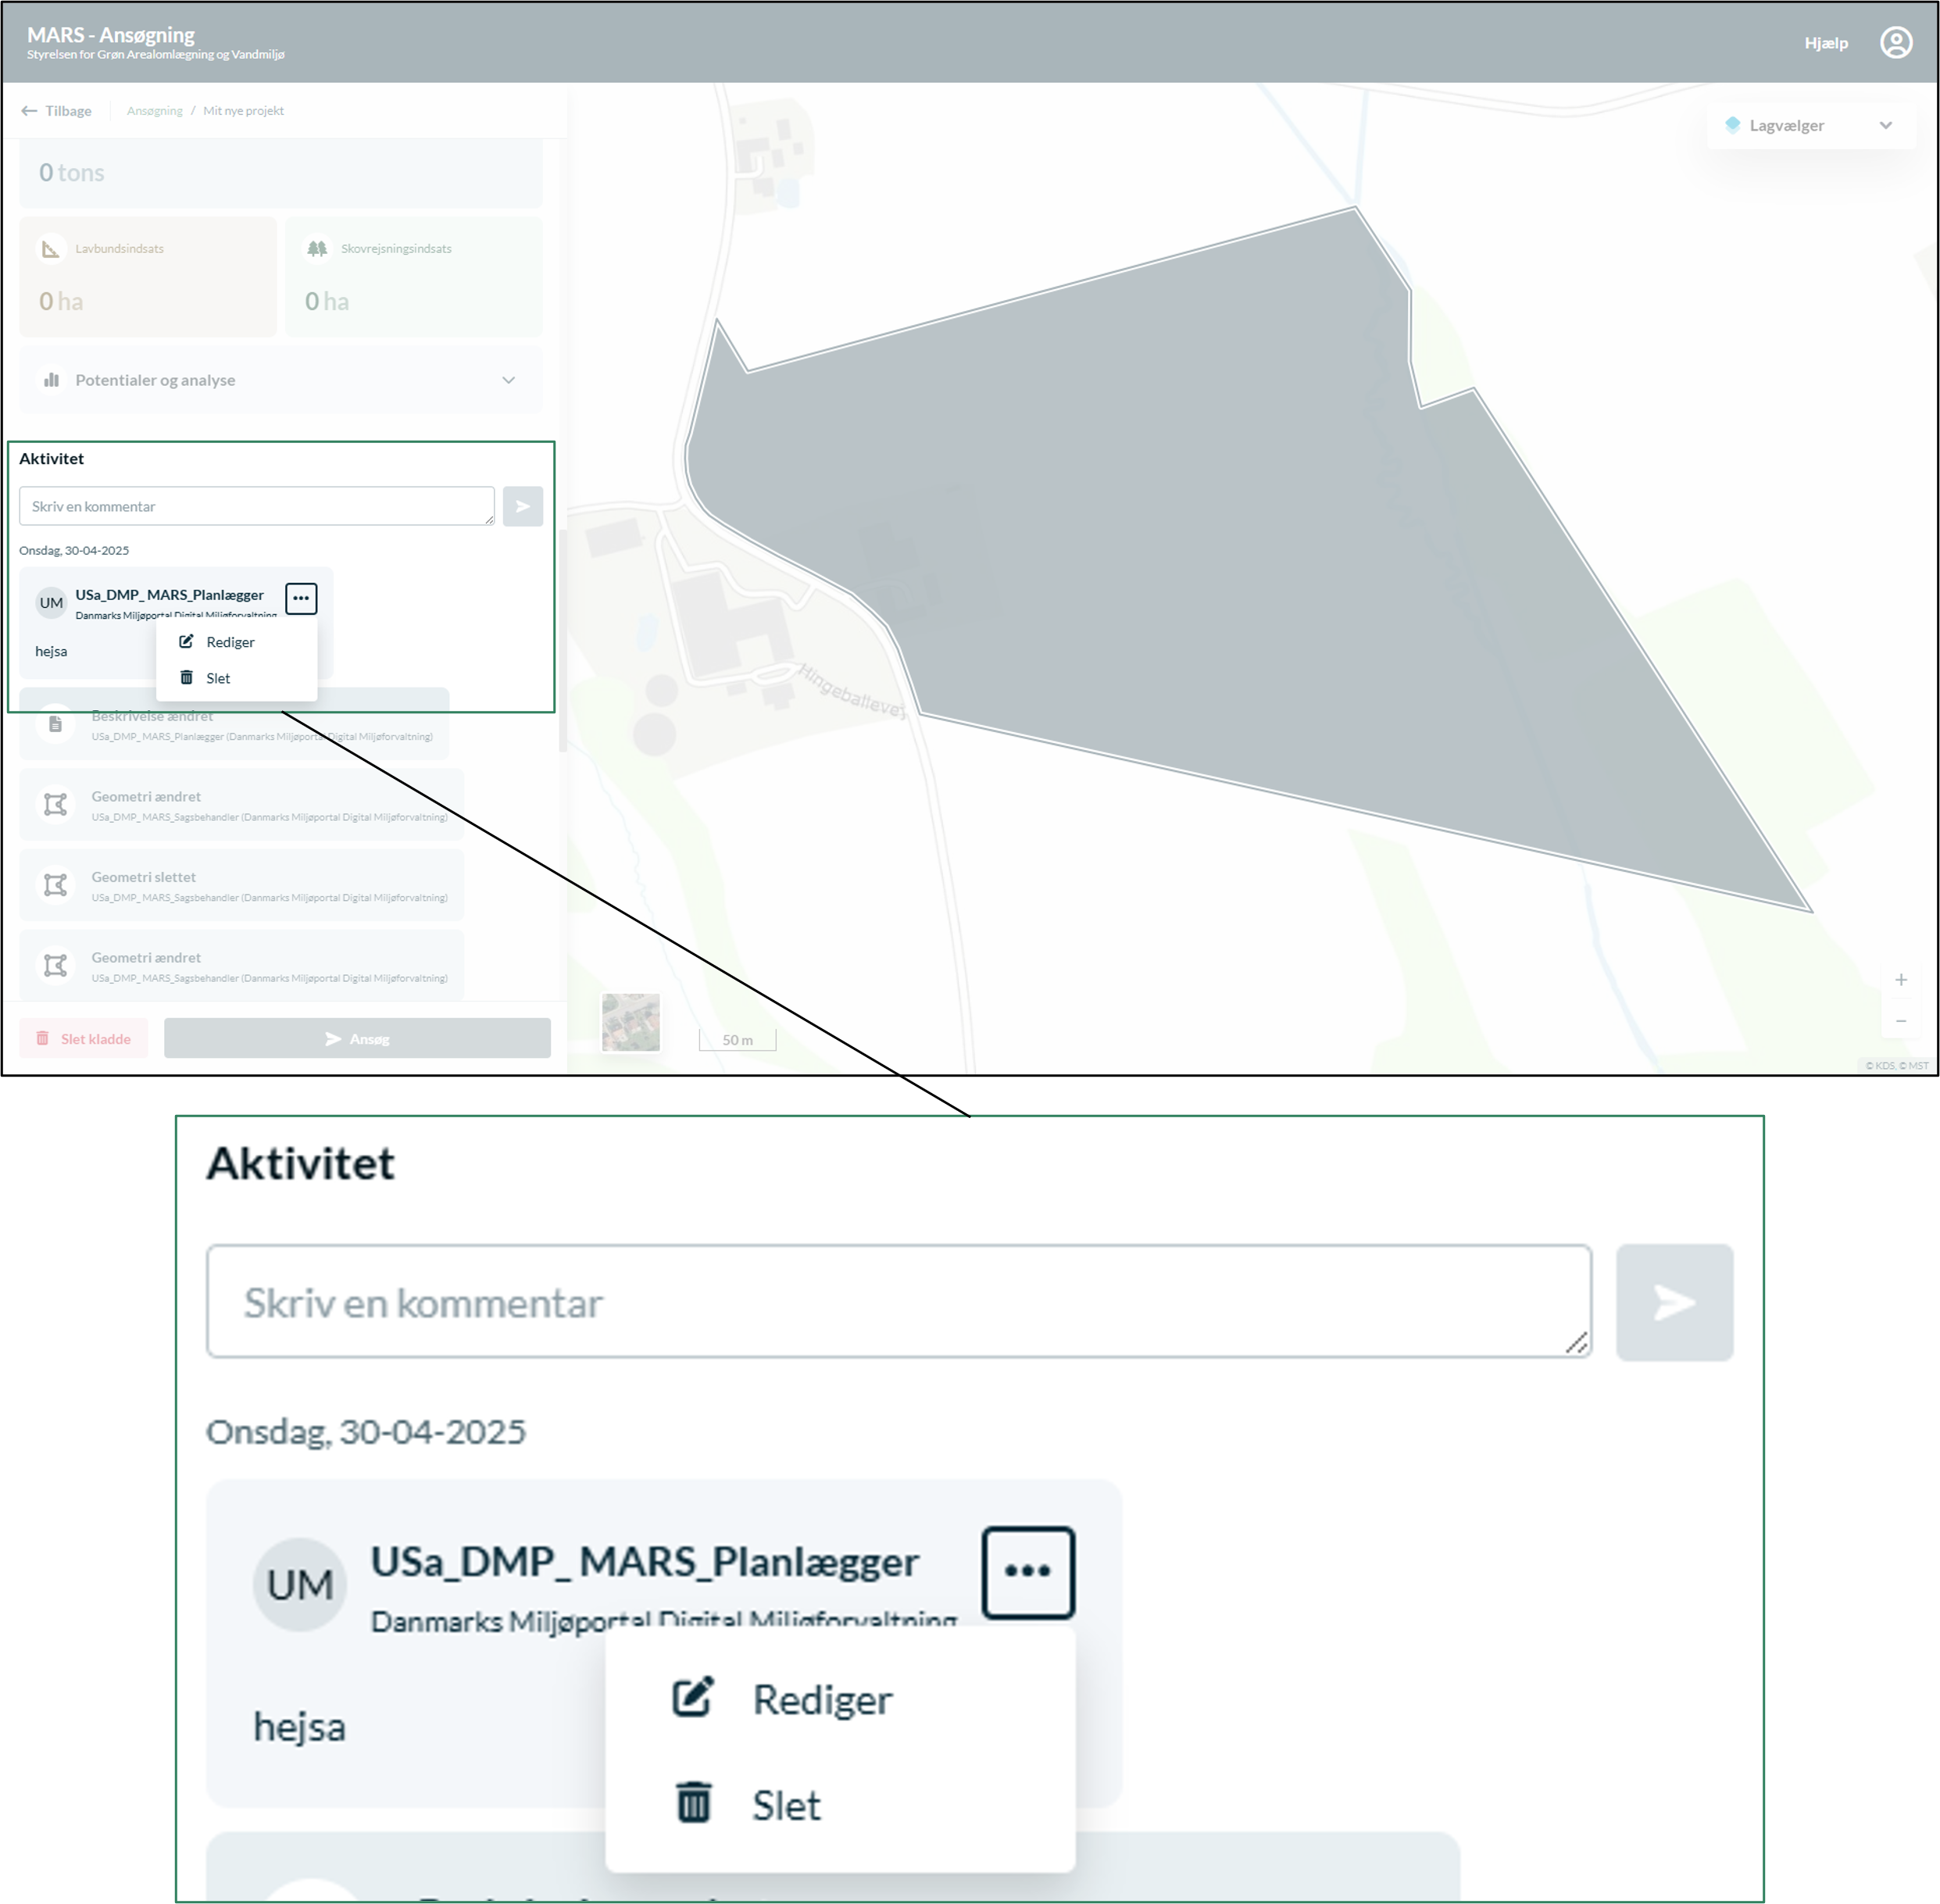1940x1904 pixels.
Task: Open the Ansøgning breadcrumb link
Action: pos(155,111)
